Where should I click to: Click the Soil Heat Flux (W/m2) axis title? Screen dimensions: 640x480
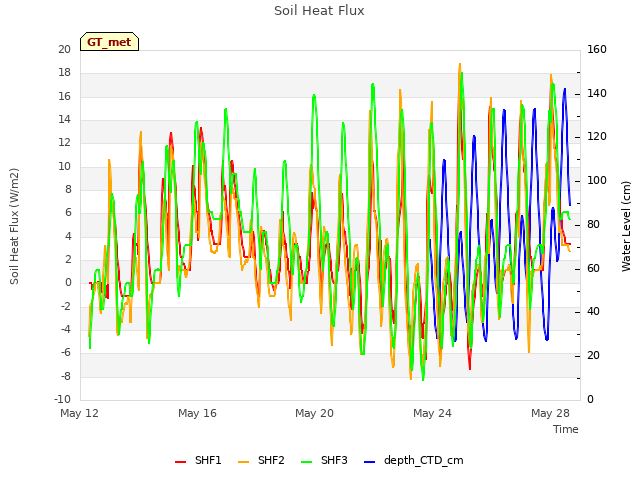click(x=14, y=227)
